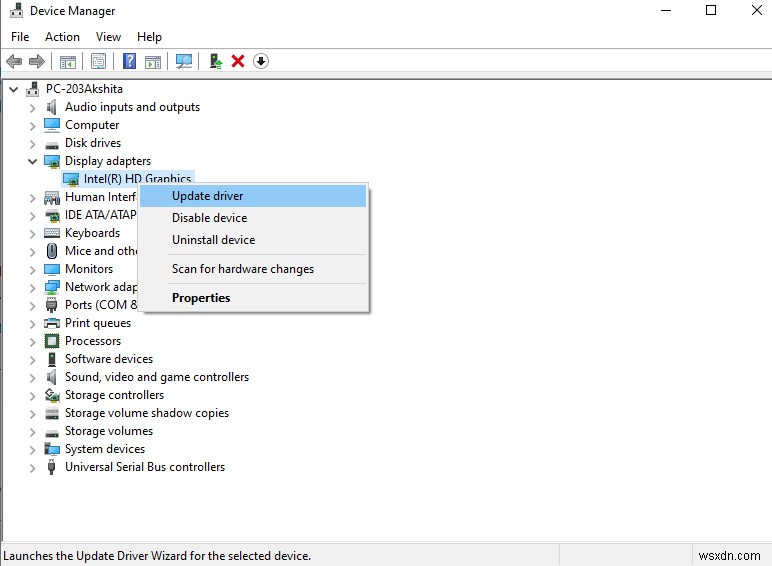Click the red X Uninstall device icon
The height and width of the screenshot is (566, 772).
pyautogui.click(x=238, y=62)
